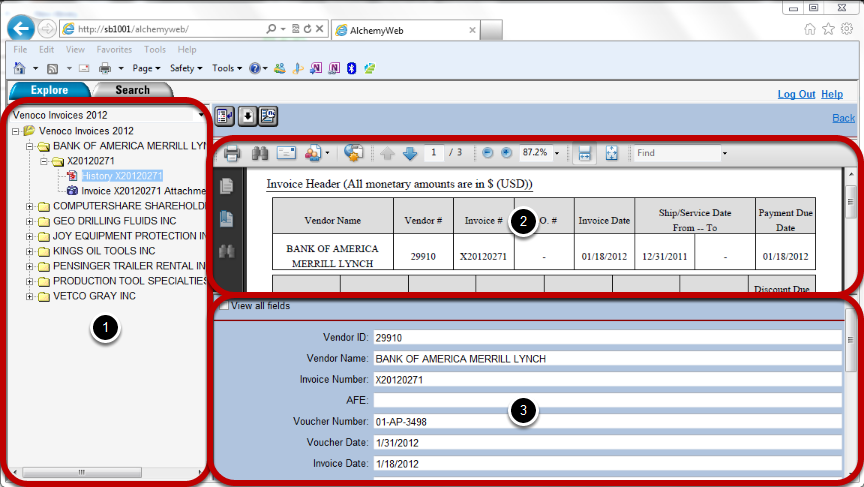Open the View menu

pos(75,50)
